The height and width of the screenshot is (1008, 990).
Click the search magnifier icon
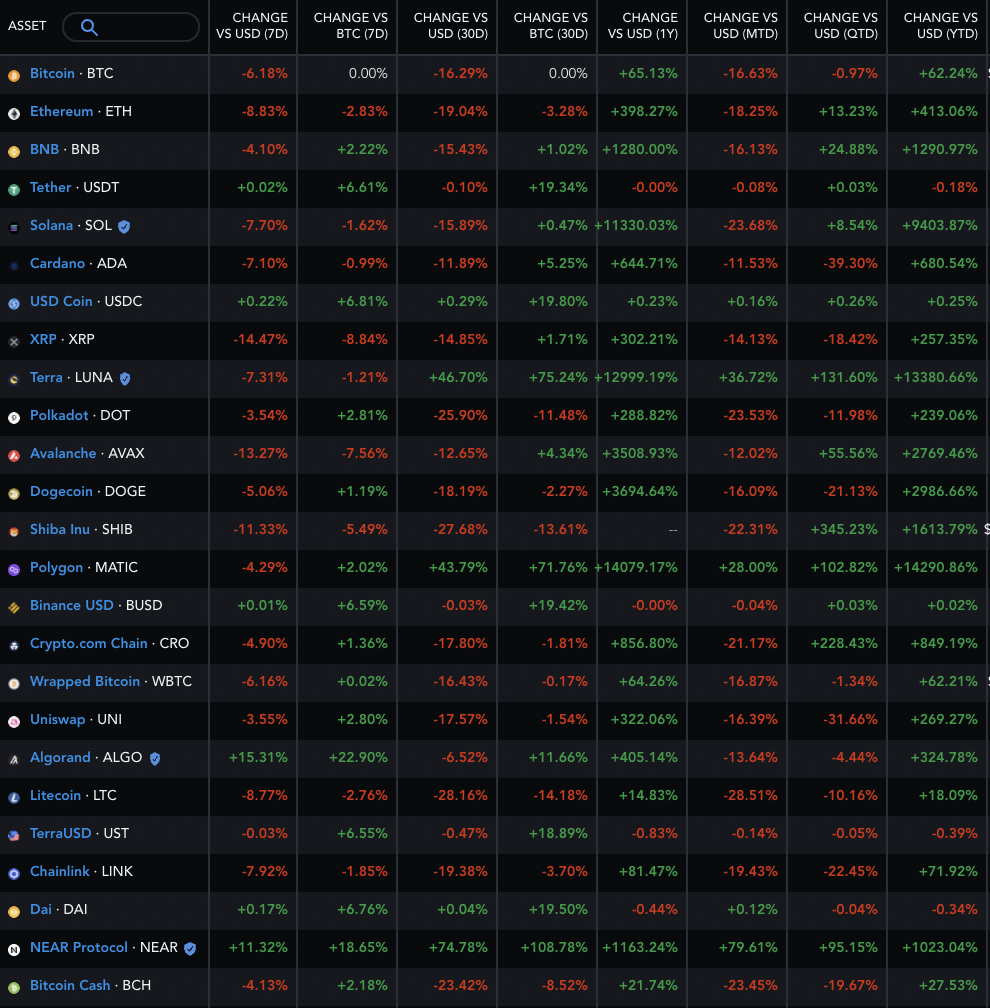[x=89, y=27]
